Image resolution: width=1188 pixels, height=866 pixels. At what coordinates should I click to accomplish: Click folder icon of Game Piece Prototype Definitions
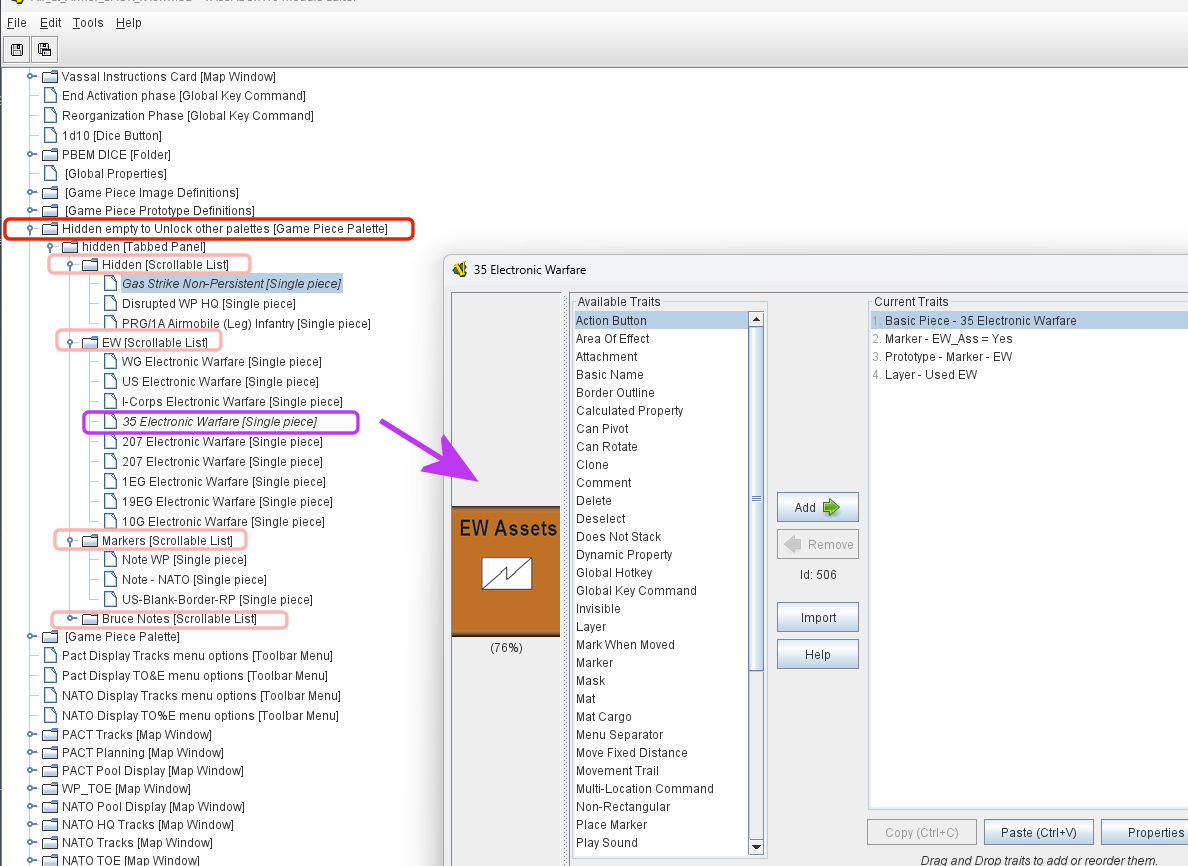pyautogui.click(x=50, y=211)
